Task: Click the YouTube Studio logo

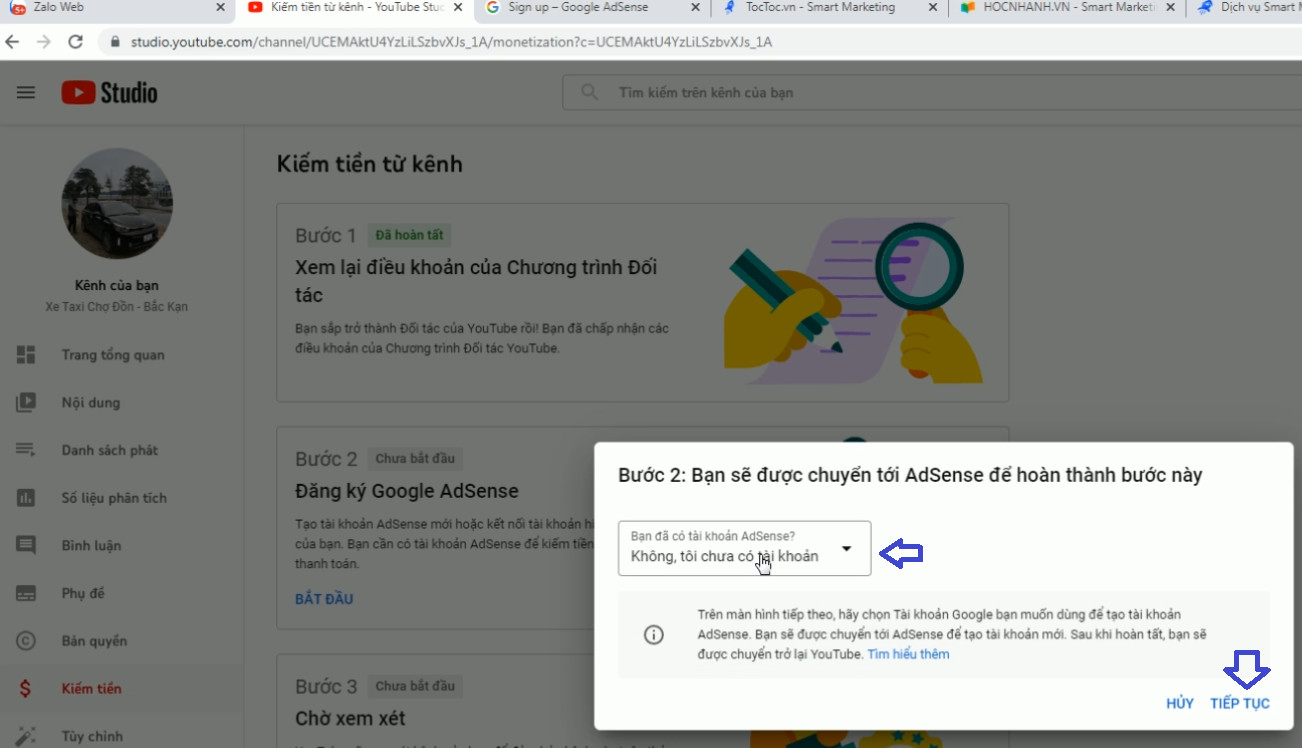Action: [x=109, y=92]
